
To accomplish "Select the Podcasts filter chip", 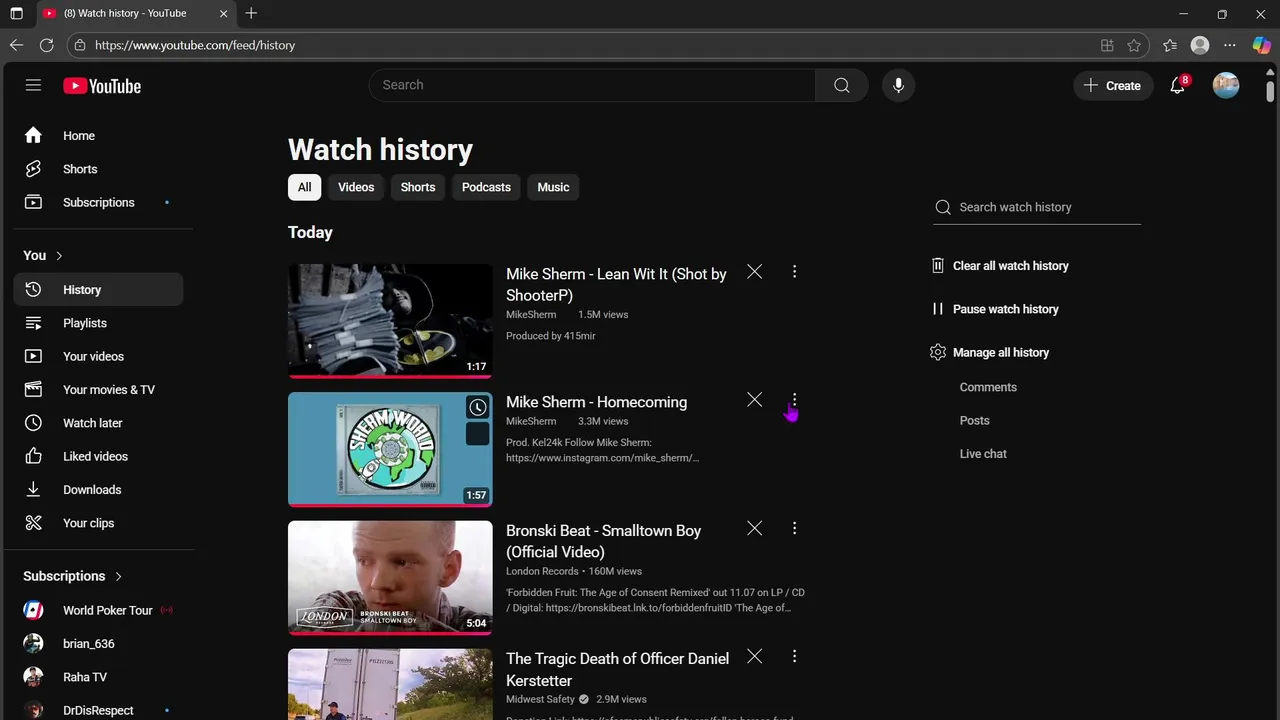I will click(x=486, y=187).
